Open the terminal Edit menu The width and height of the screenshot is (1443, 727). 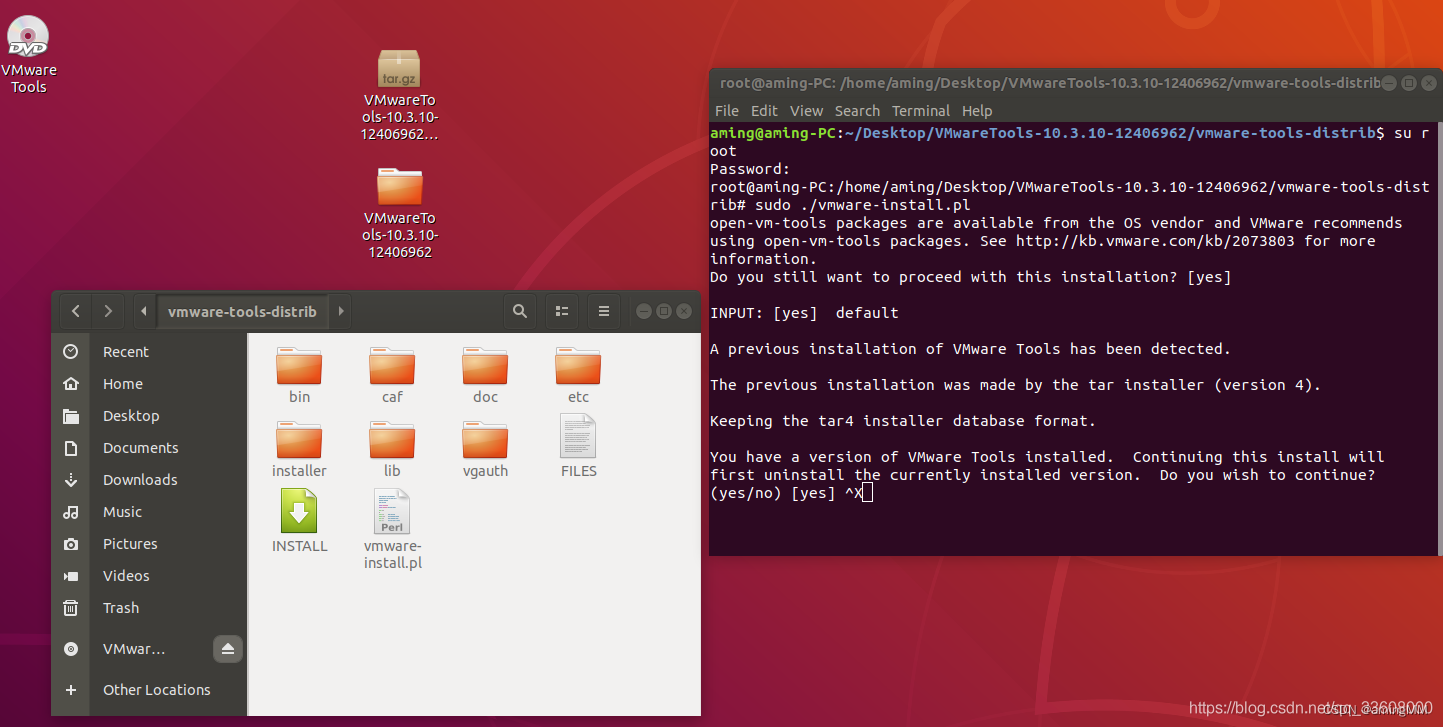coord(764,111)
